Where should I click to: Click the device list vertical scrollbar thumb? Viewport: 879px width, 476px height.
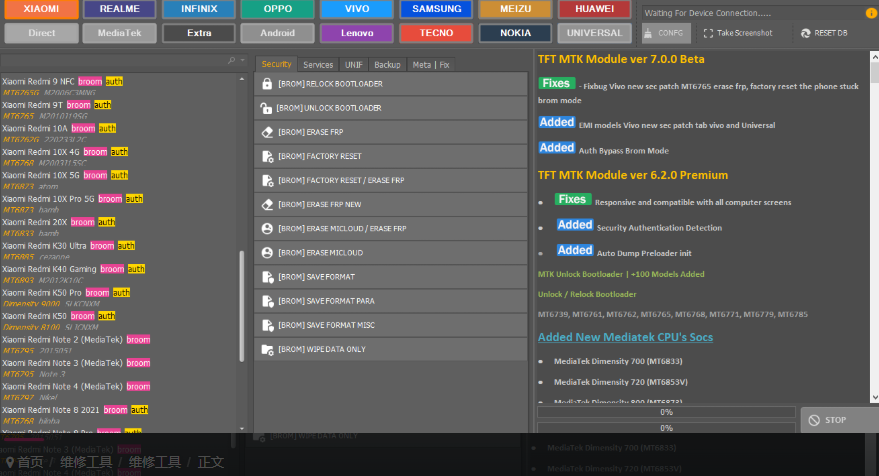point(242,306)
